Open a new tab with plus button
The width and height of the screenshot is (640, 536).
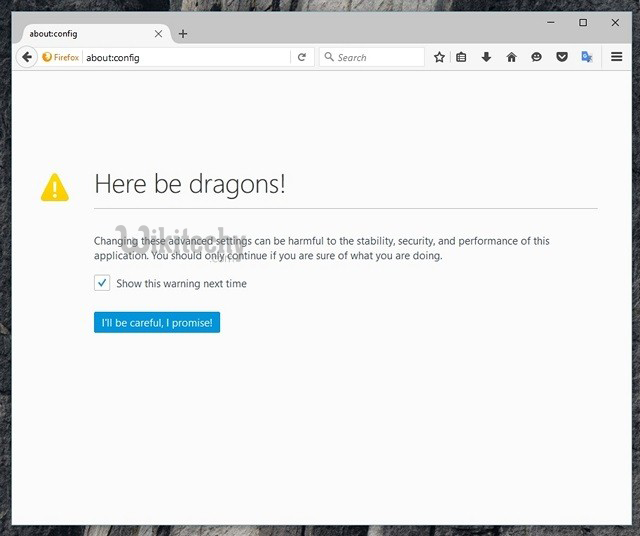pyautogui.click(x=183, y=33)
